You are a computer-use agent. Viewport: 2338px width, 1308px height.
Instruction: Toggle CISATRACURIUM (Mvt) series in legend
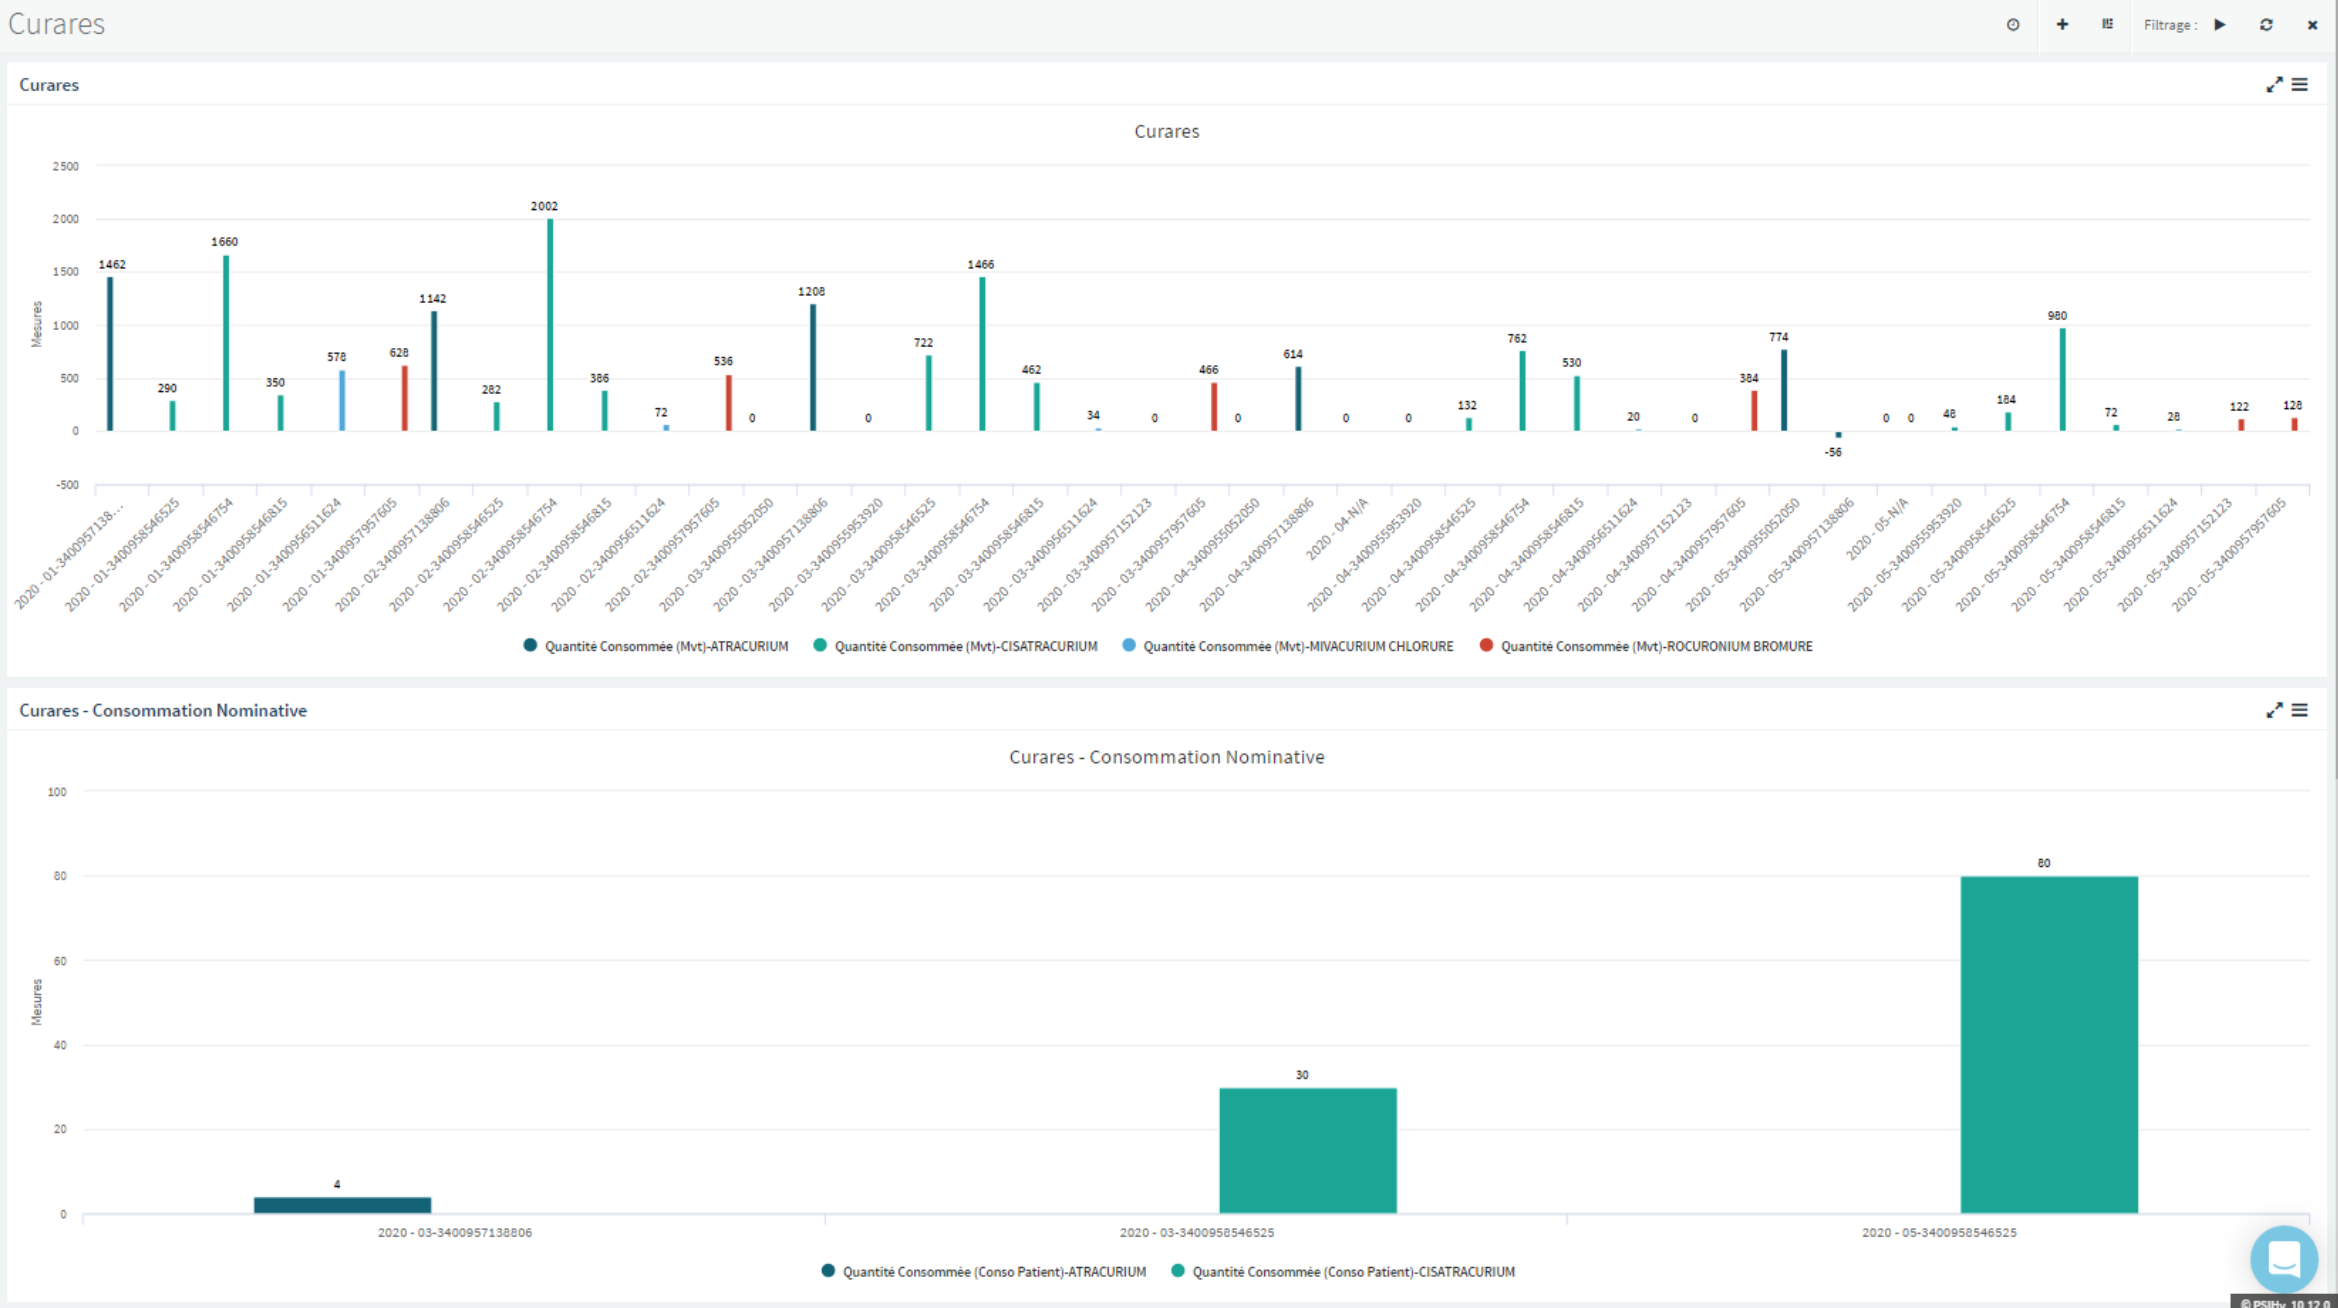tap(965, 646)
